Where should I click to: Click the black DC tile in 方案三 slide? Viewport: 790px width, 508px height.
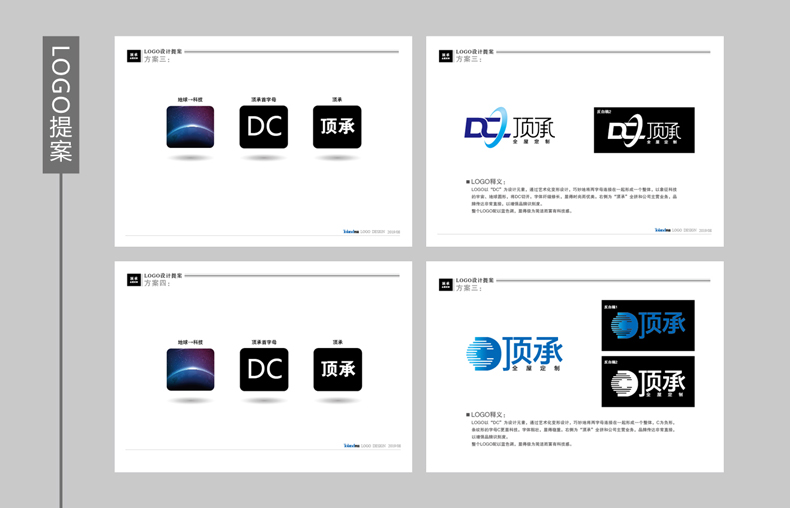pyautogui.click(x=264, y=127)
